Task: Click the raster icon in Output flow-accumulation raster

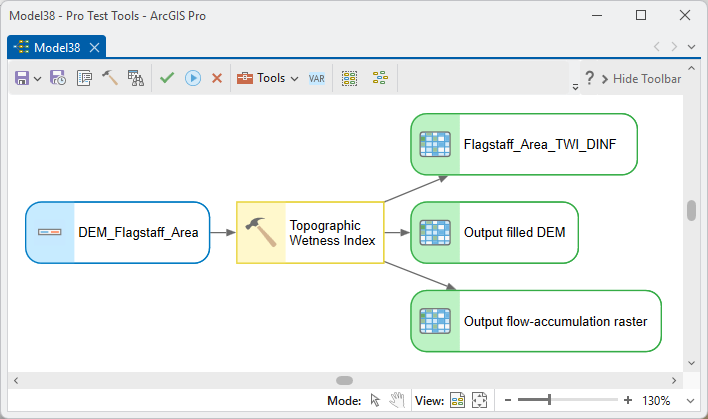Action: coord(435,321)
